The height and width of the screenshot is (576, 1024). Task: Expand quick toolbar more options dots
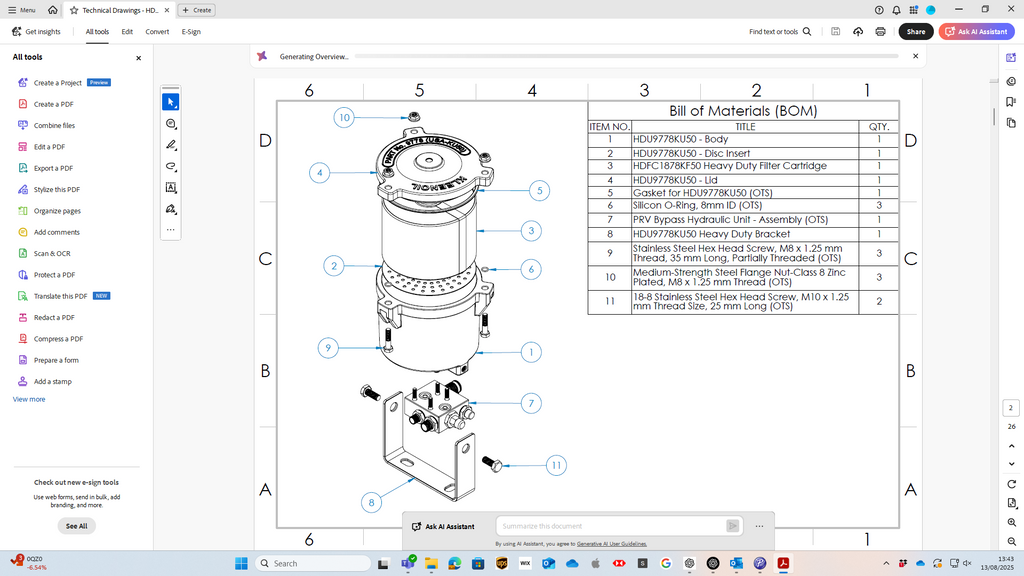(170, 229)
